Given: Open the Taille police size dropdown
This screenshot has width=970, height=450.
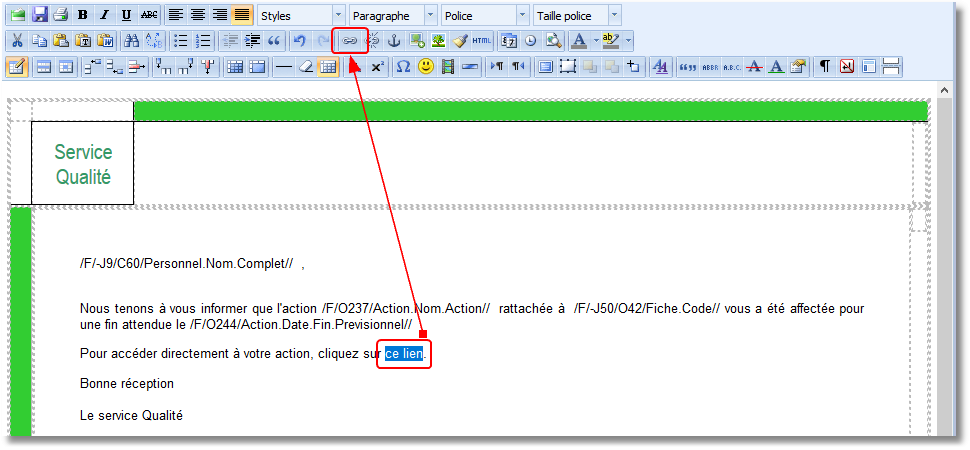Looking at the screenshot, I should point(613,16).
